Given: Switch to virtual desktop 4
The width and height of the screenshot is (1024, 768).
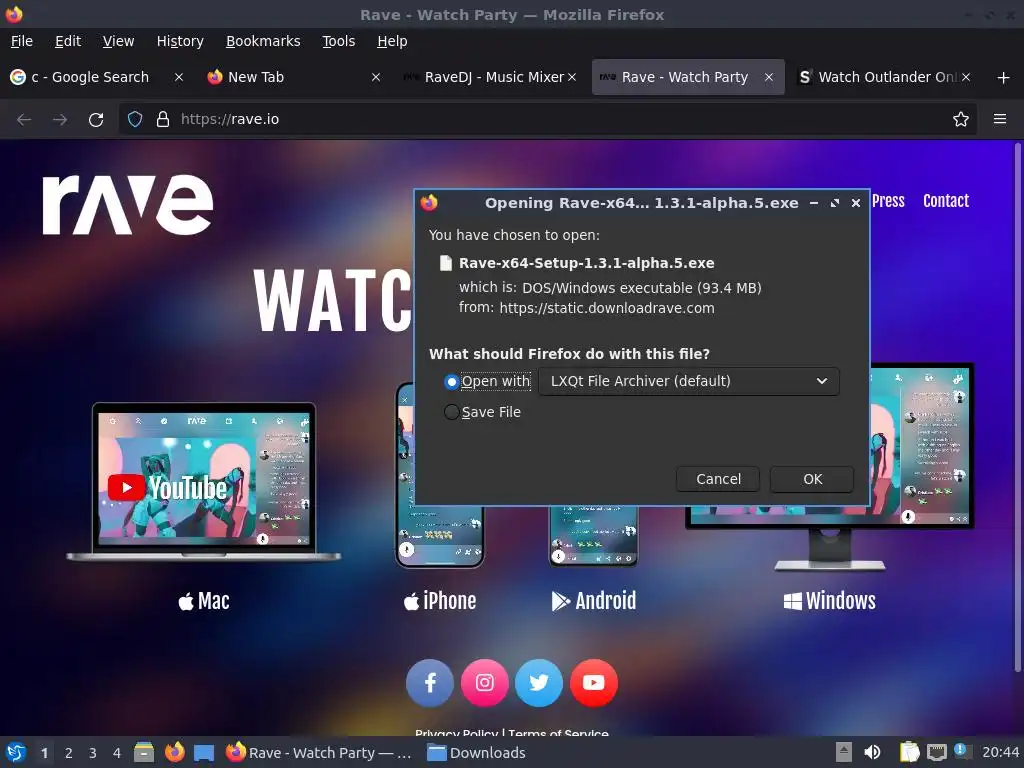Looking at the screenshot, I should [x=117, y=753].
